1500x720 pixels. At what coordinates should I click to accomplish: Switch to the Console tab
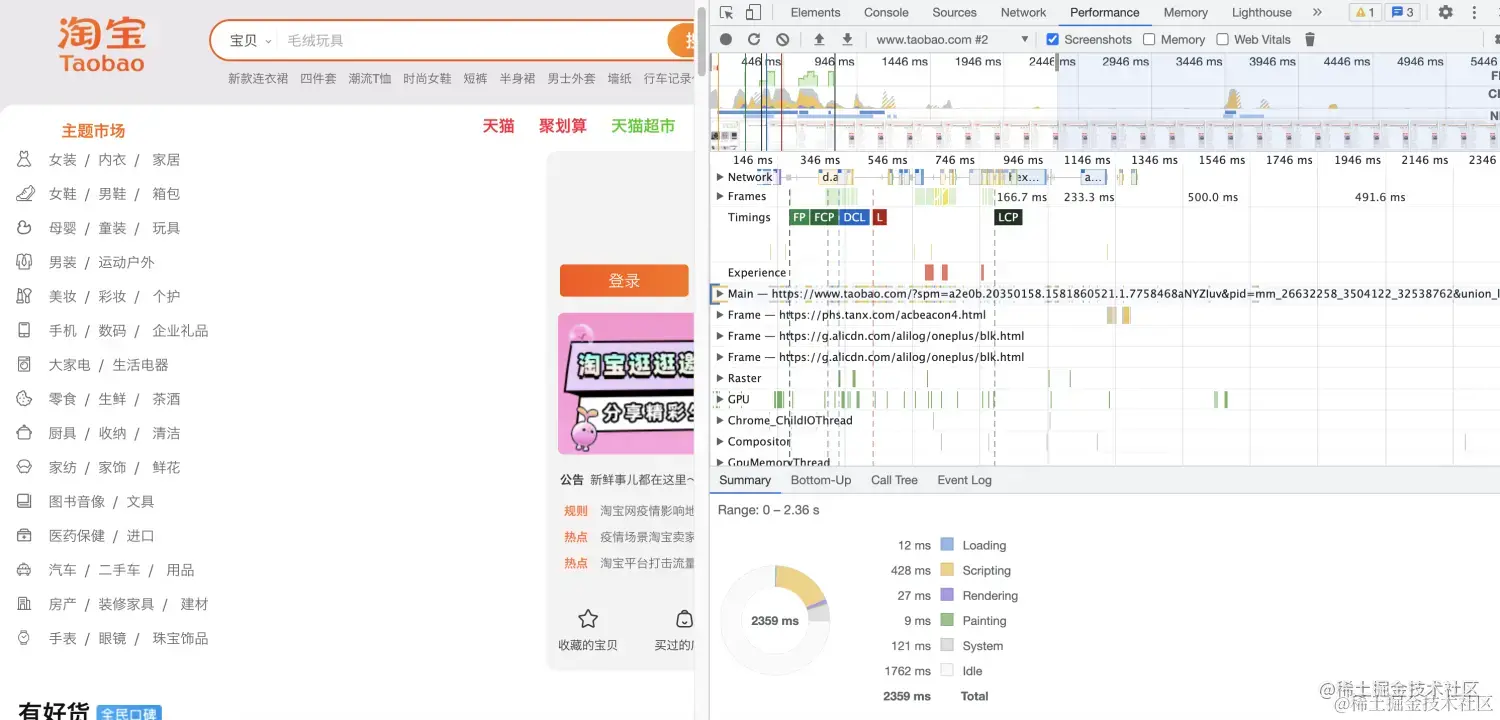pos(886,12)
